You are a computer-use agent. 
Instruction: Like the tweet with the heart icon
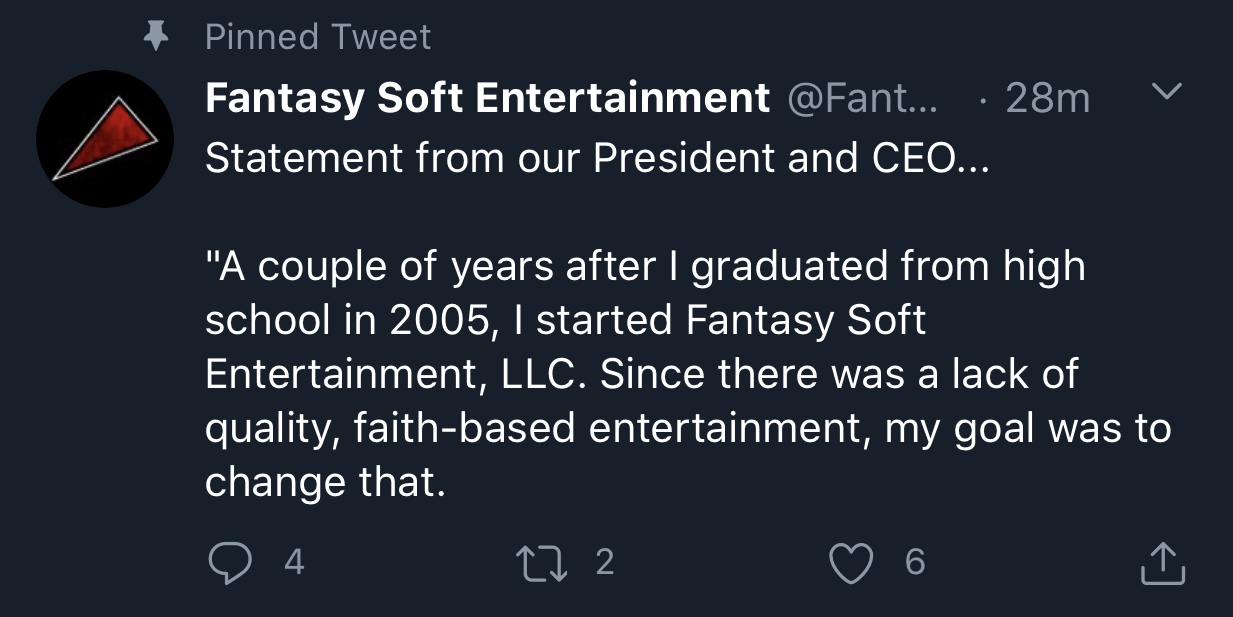pyautogui.click(x=853, y=563)
